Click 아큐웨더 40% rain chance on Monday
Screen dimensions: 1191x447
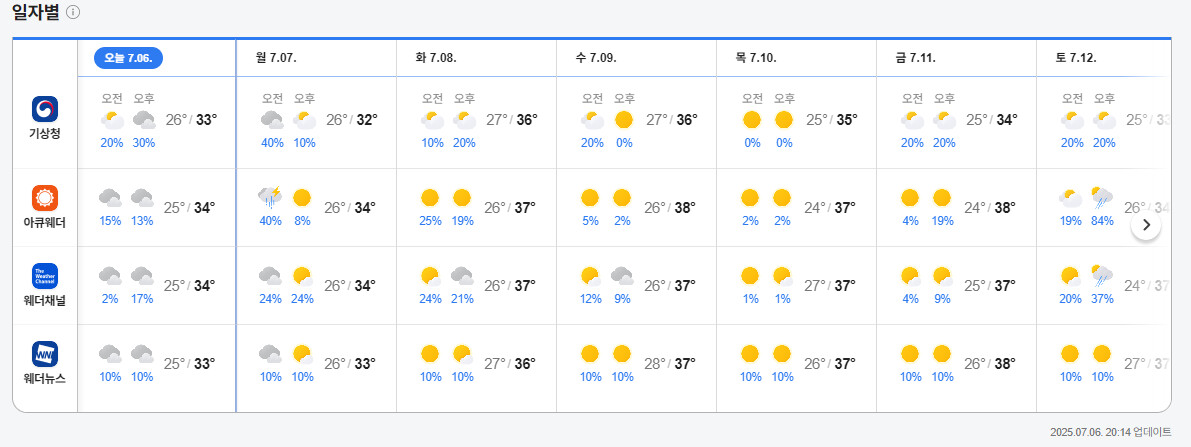(270, 220)
